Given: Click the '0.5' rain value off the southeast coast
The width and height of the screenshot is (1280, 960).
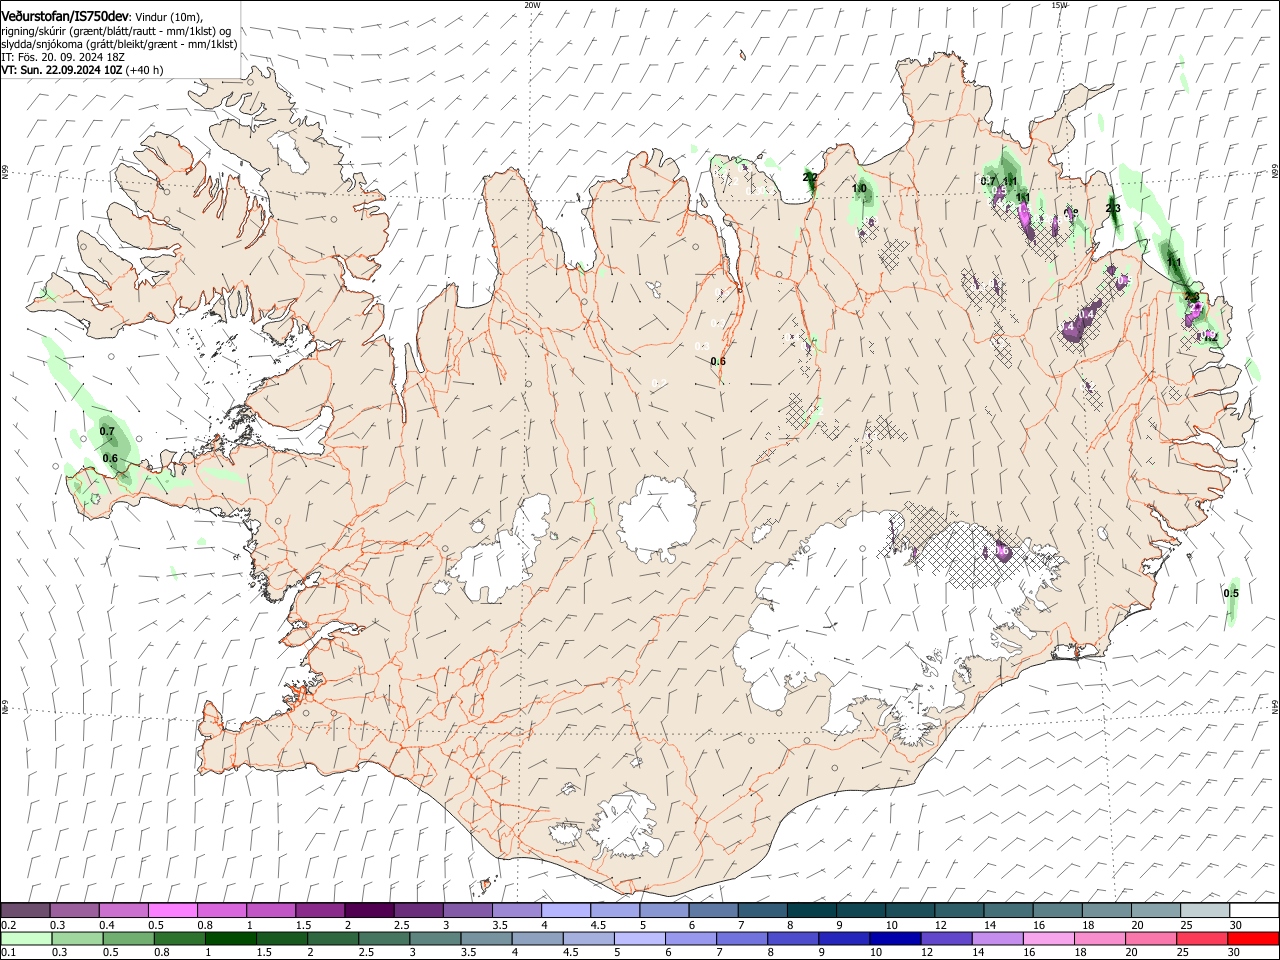Looking at the screenshot, I should pyautogui.click(x=1231, y=593).
